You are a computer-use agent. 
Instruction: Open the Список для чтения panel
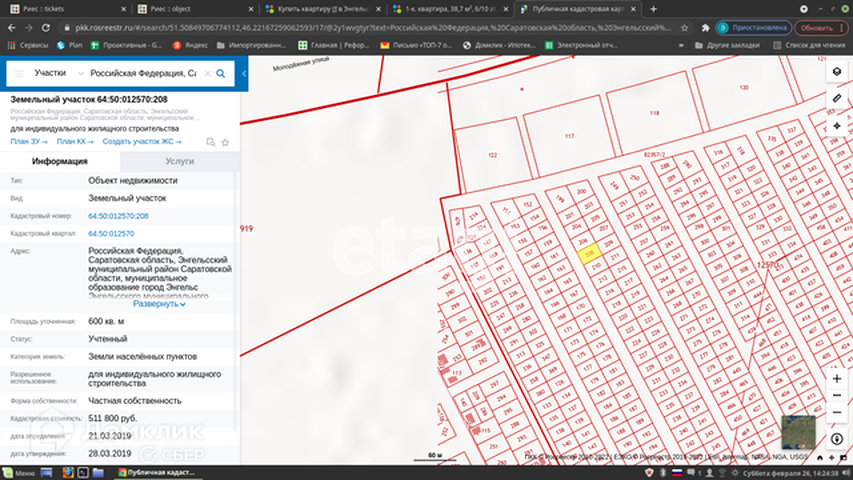coord(809,45)
